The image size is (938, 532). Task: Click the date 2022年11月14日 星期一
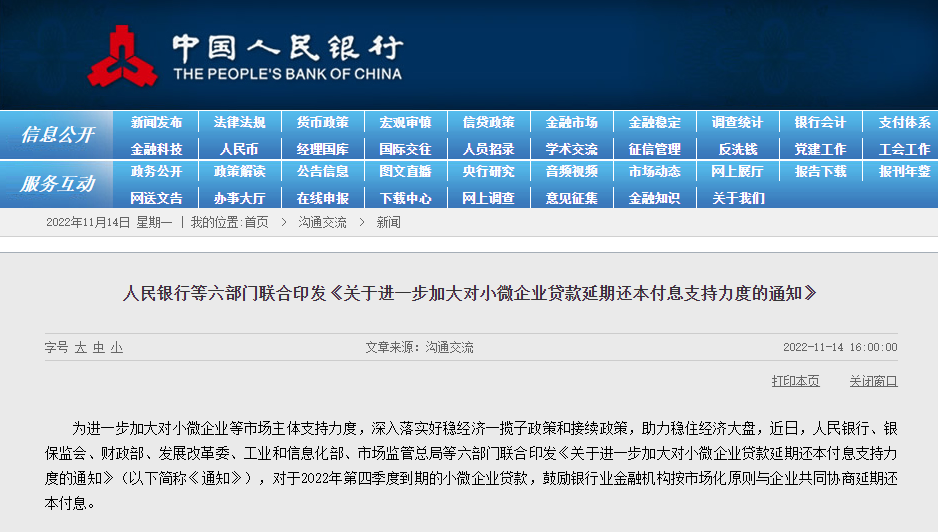109,223
